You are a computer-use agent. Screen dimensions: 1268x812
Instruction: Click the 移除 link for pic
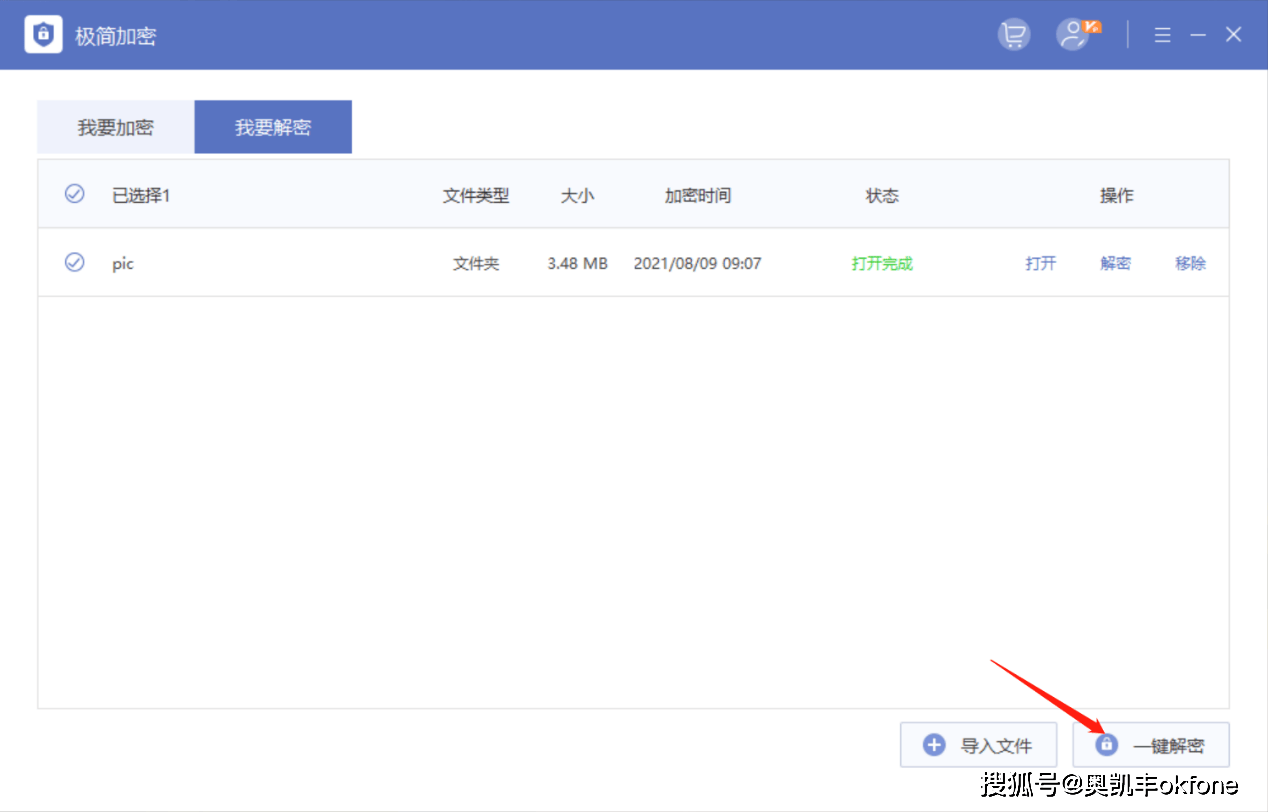(1190, 263)
